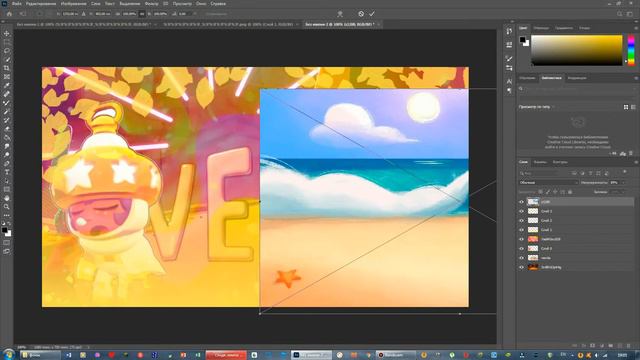Screen dimensions: 640x360
Task: Select the Eraser tool
Action: click(7, 129)
